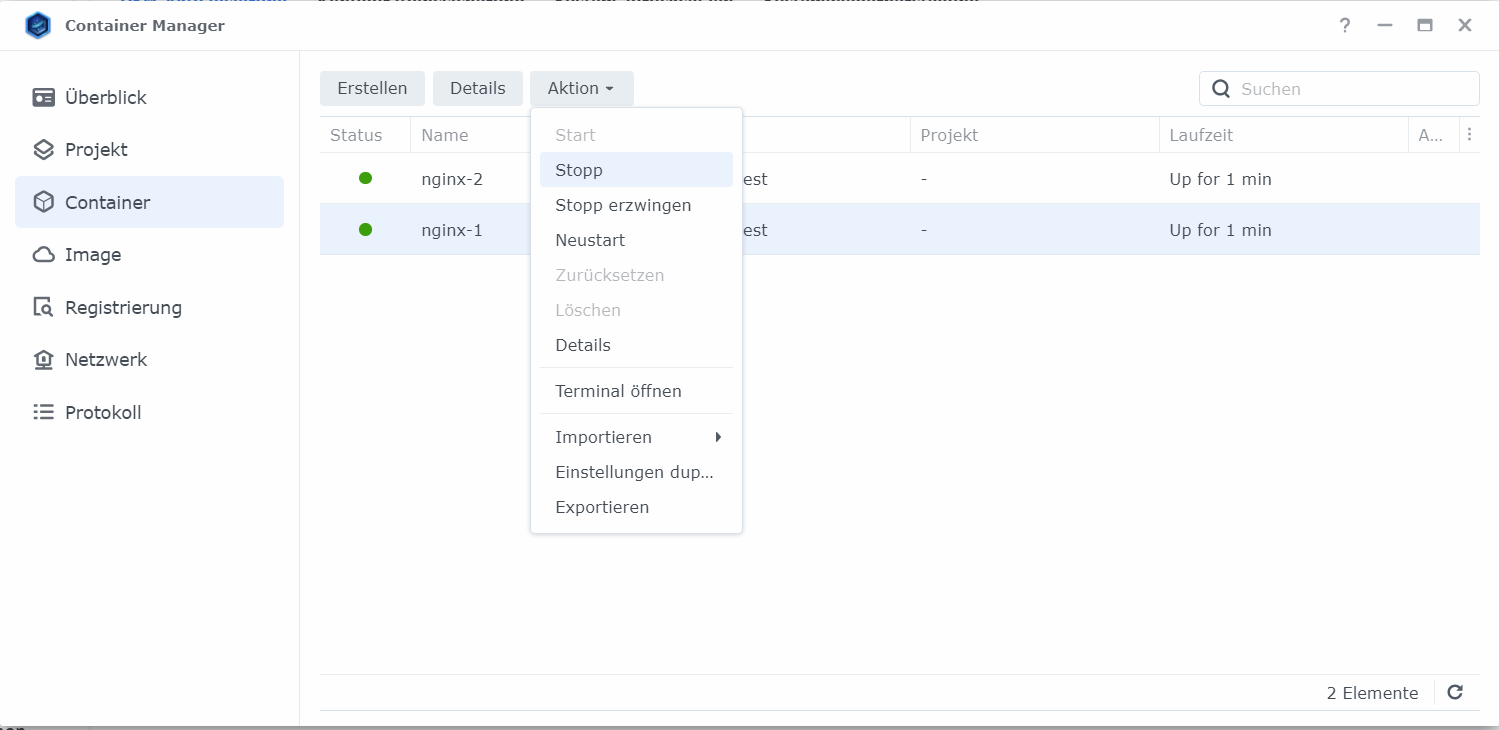Select Terminal öffnen from the menu

618,391
